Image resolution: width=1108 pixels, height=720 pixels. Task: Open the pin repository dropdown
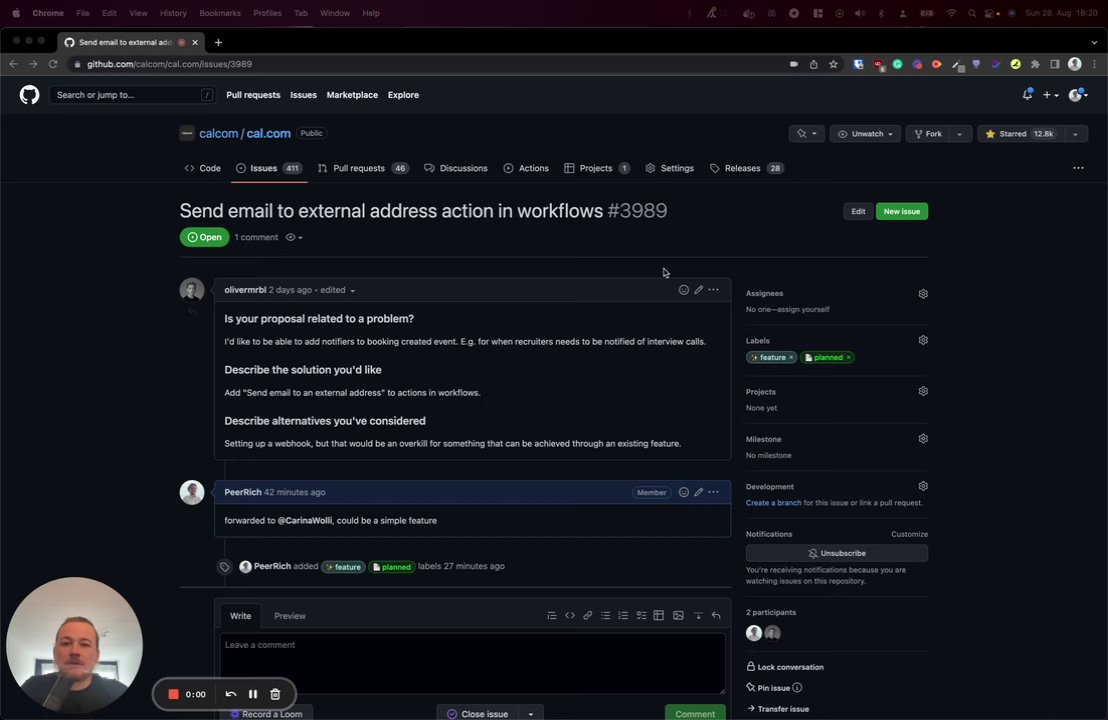tap(806, 134)
